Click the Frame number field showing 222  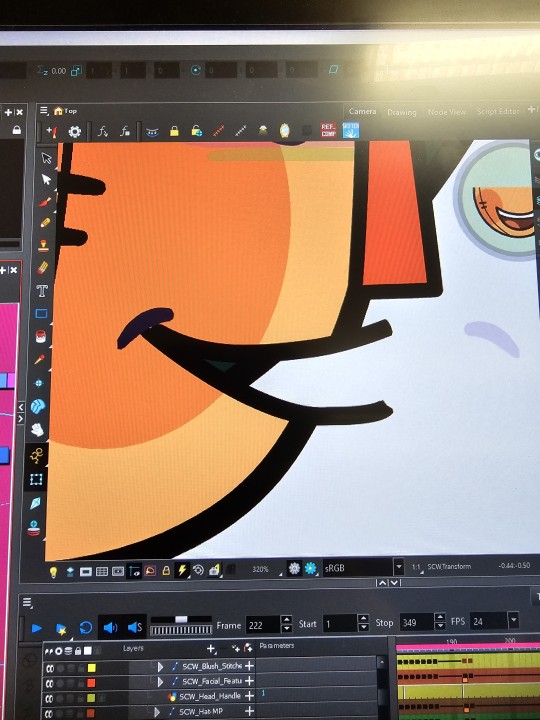point(263,625)
